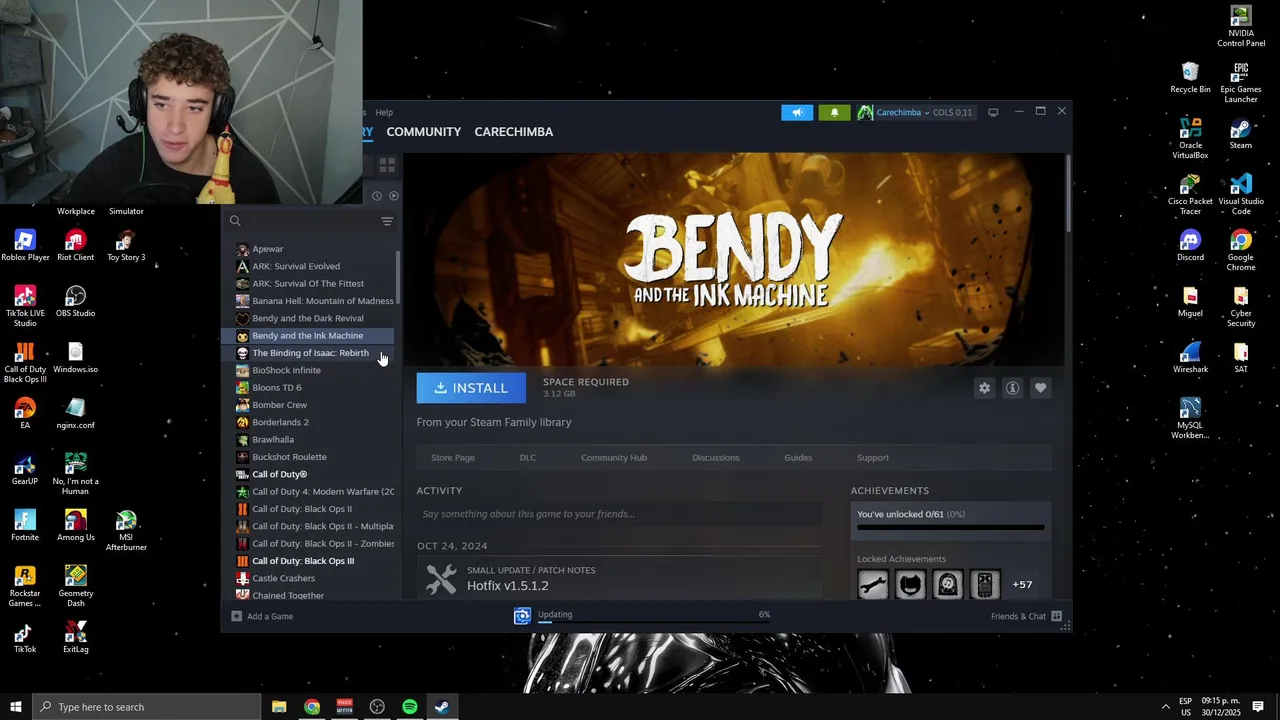
Task: Add game to favorites heart icon
Action: click(x=1040, y=388)
